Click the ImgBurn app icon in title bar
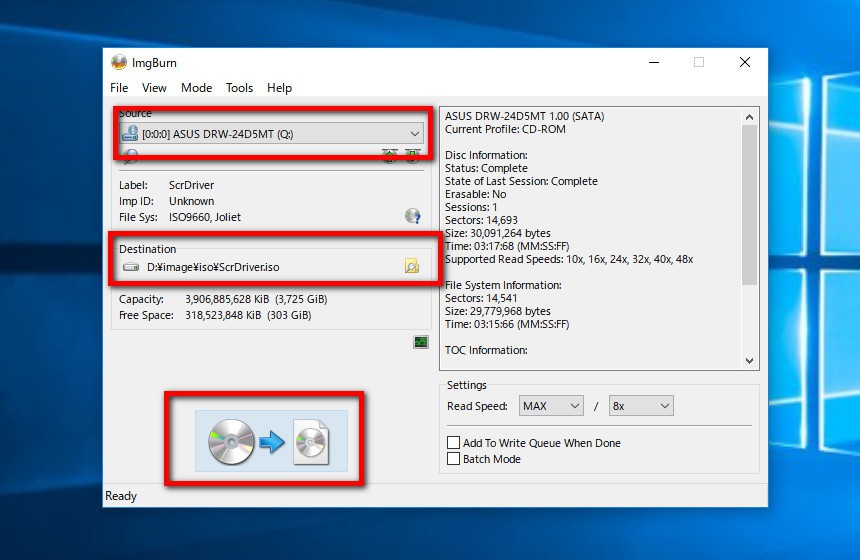Screen dimensions: 860x560 [119, 62]
